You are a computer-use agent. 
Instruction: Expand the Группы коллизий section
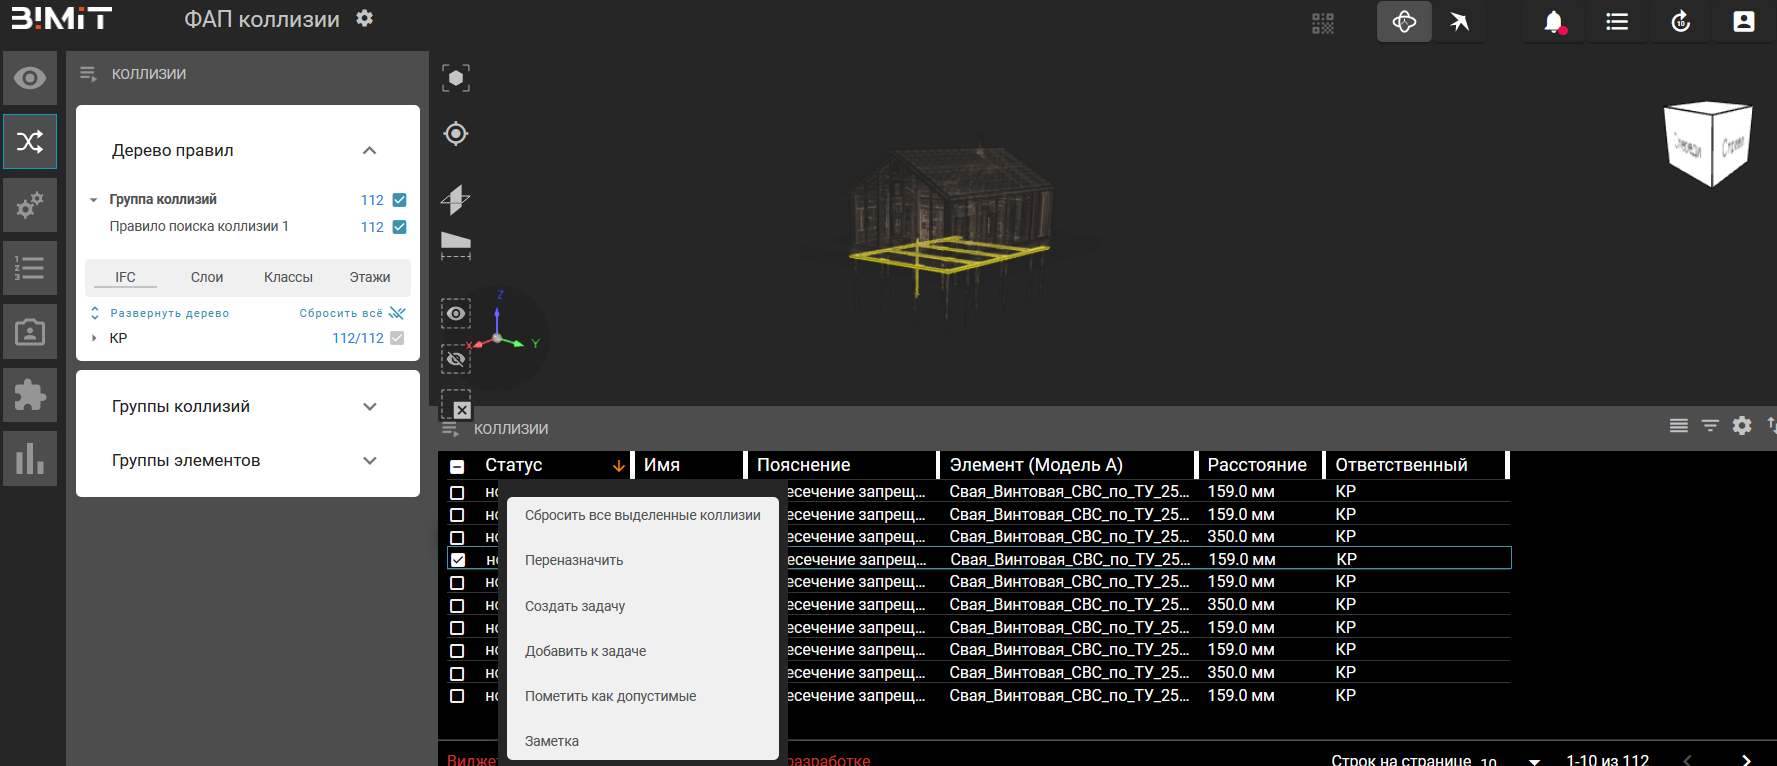[369, 407]
